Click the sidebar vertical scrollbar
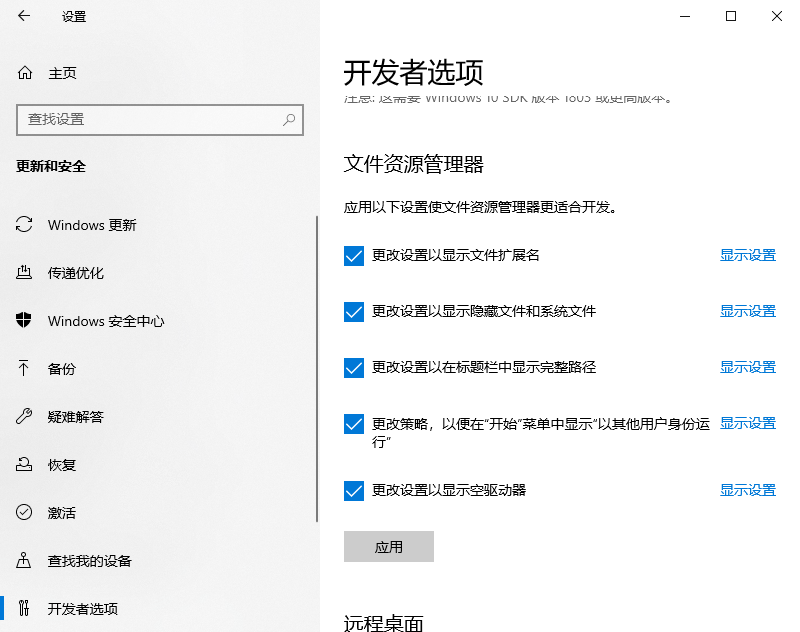The height and width of the screenshot is (632, 800). click(317, 369)
